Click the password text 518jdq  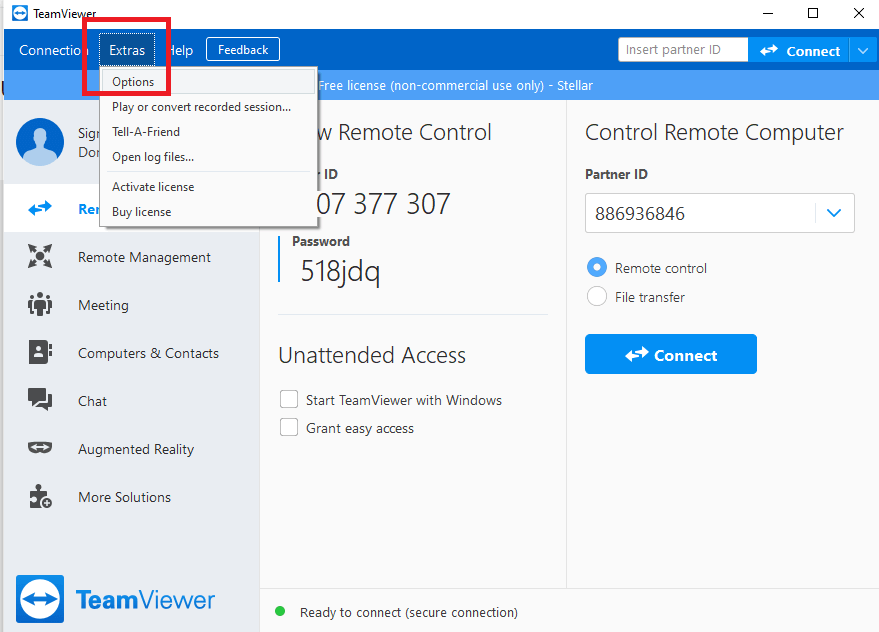(340, 271)
